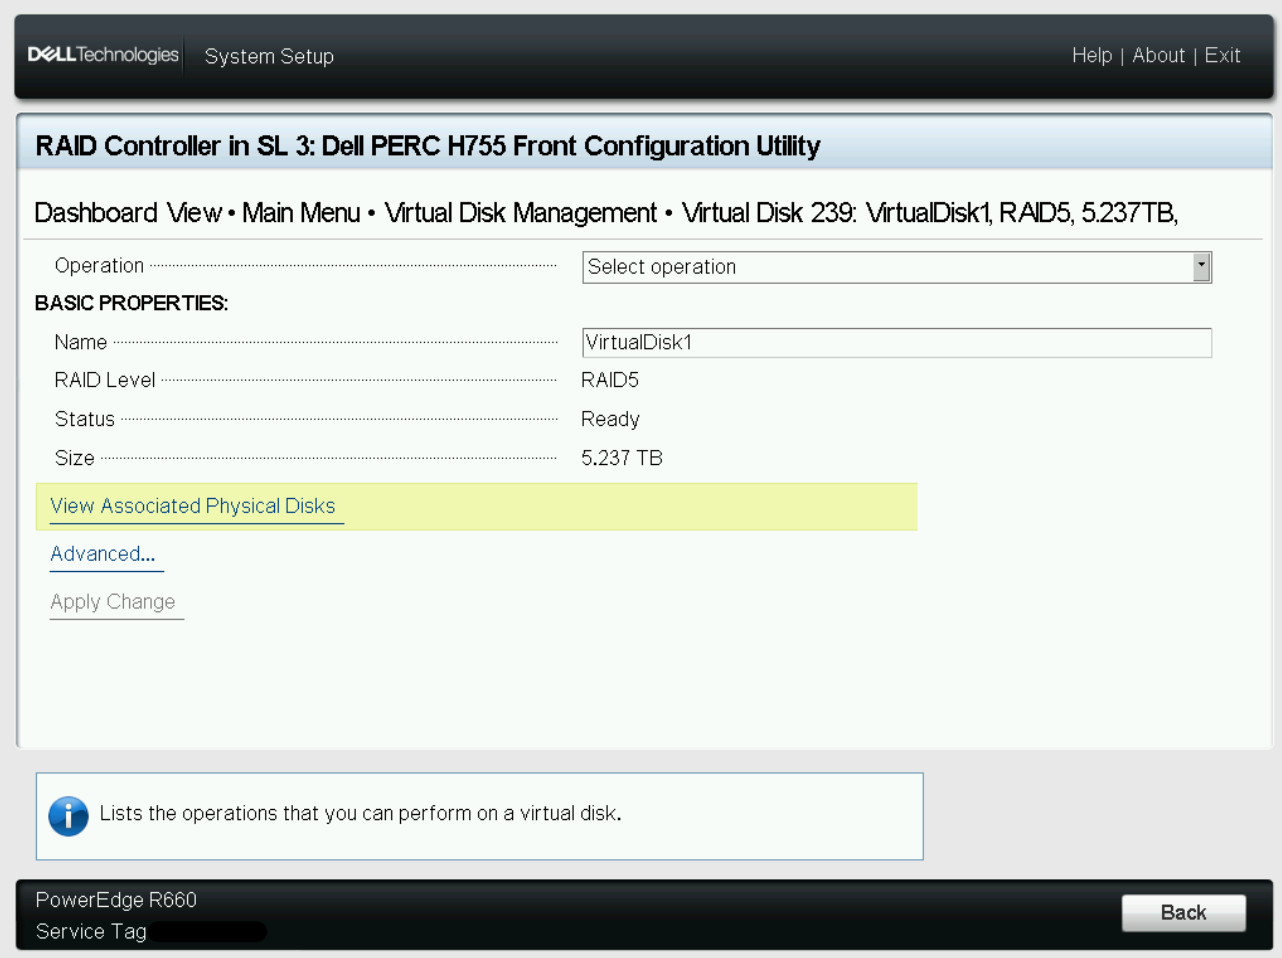Open the Advanced... settings link
Screen dimensions: 1282x958
click(103, 554)
